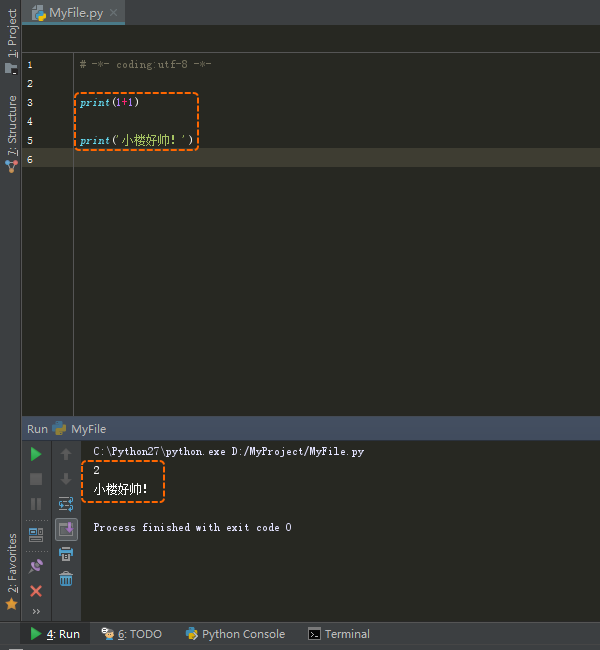
Task: Click the Down the Stack Trace arrow
Action: 66,479
